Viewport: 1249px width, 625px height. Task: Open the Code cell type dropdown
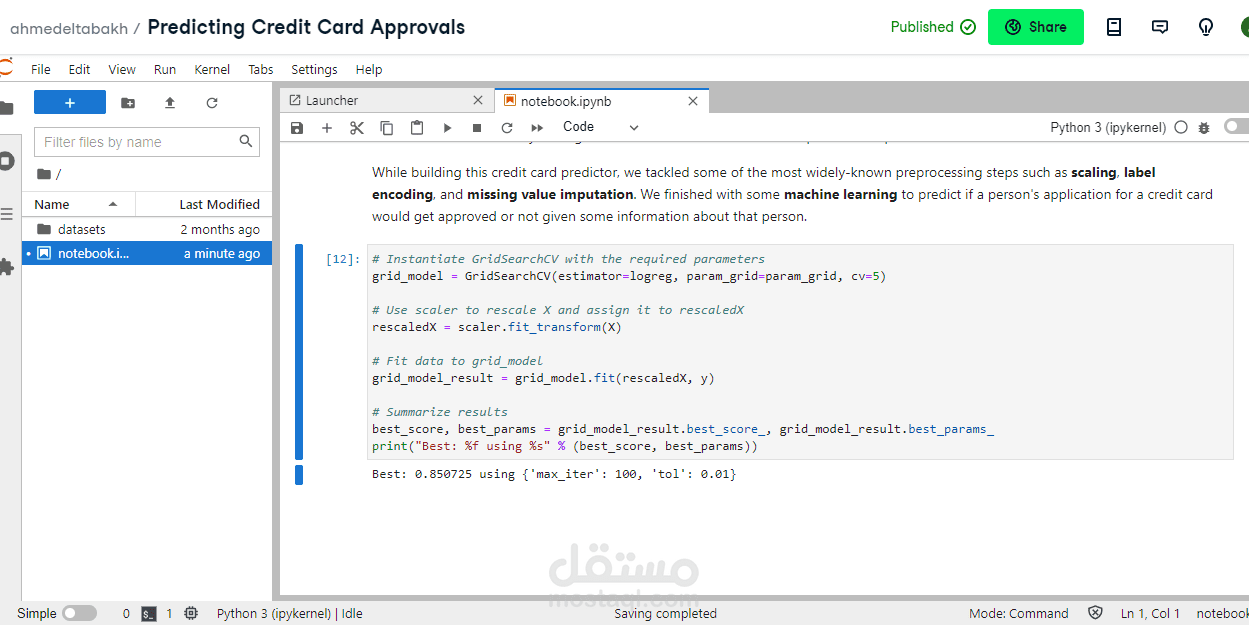[x=600, y=127]
